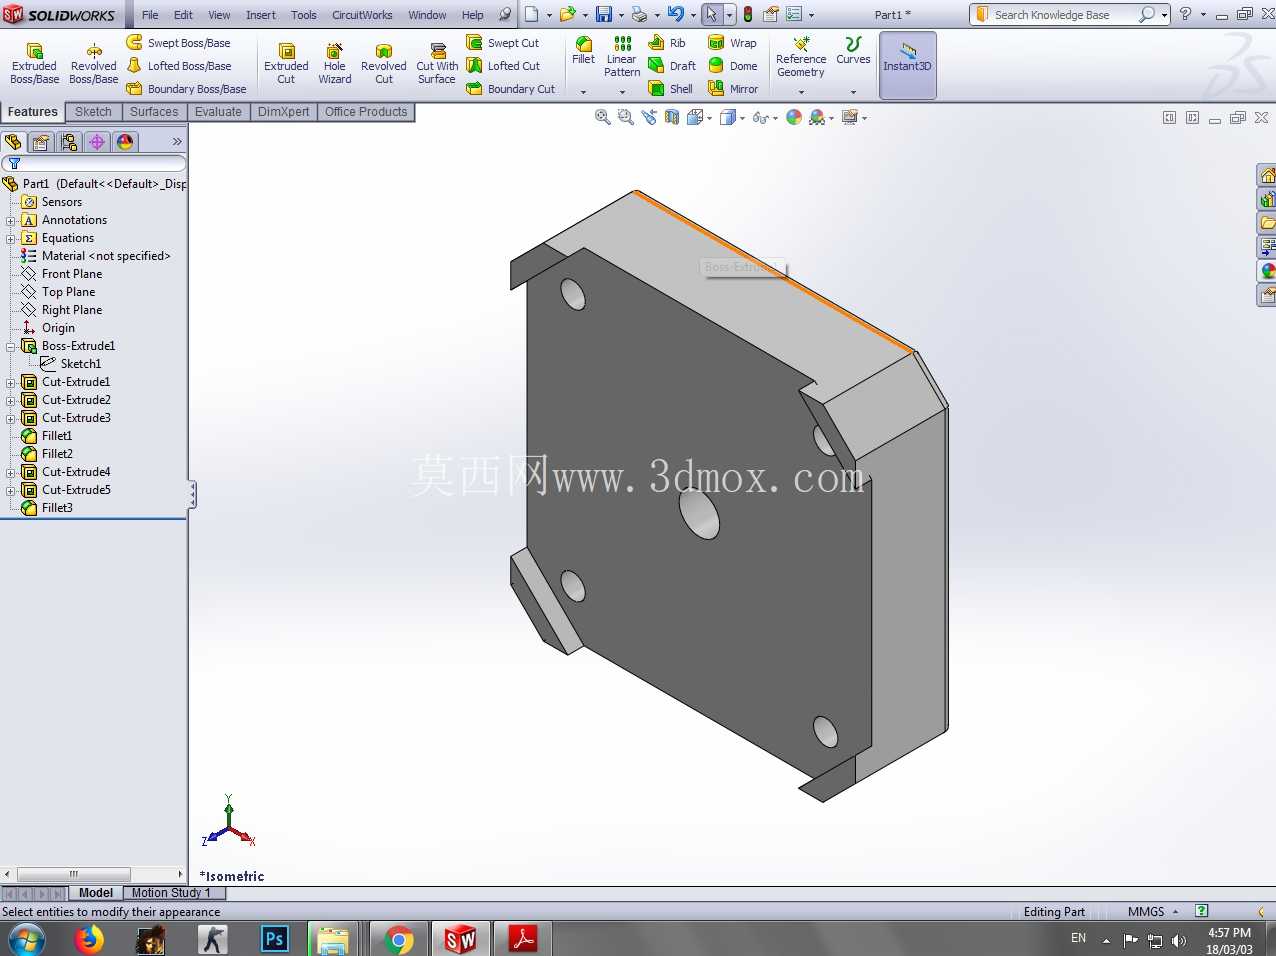Expand the Cut-Extrude3 feature

11,419
